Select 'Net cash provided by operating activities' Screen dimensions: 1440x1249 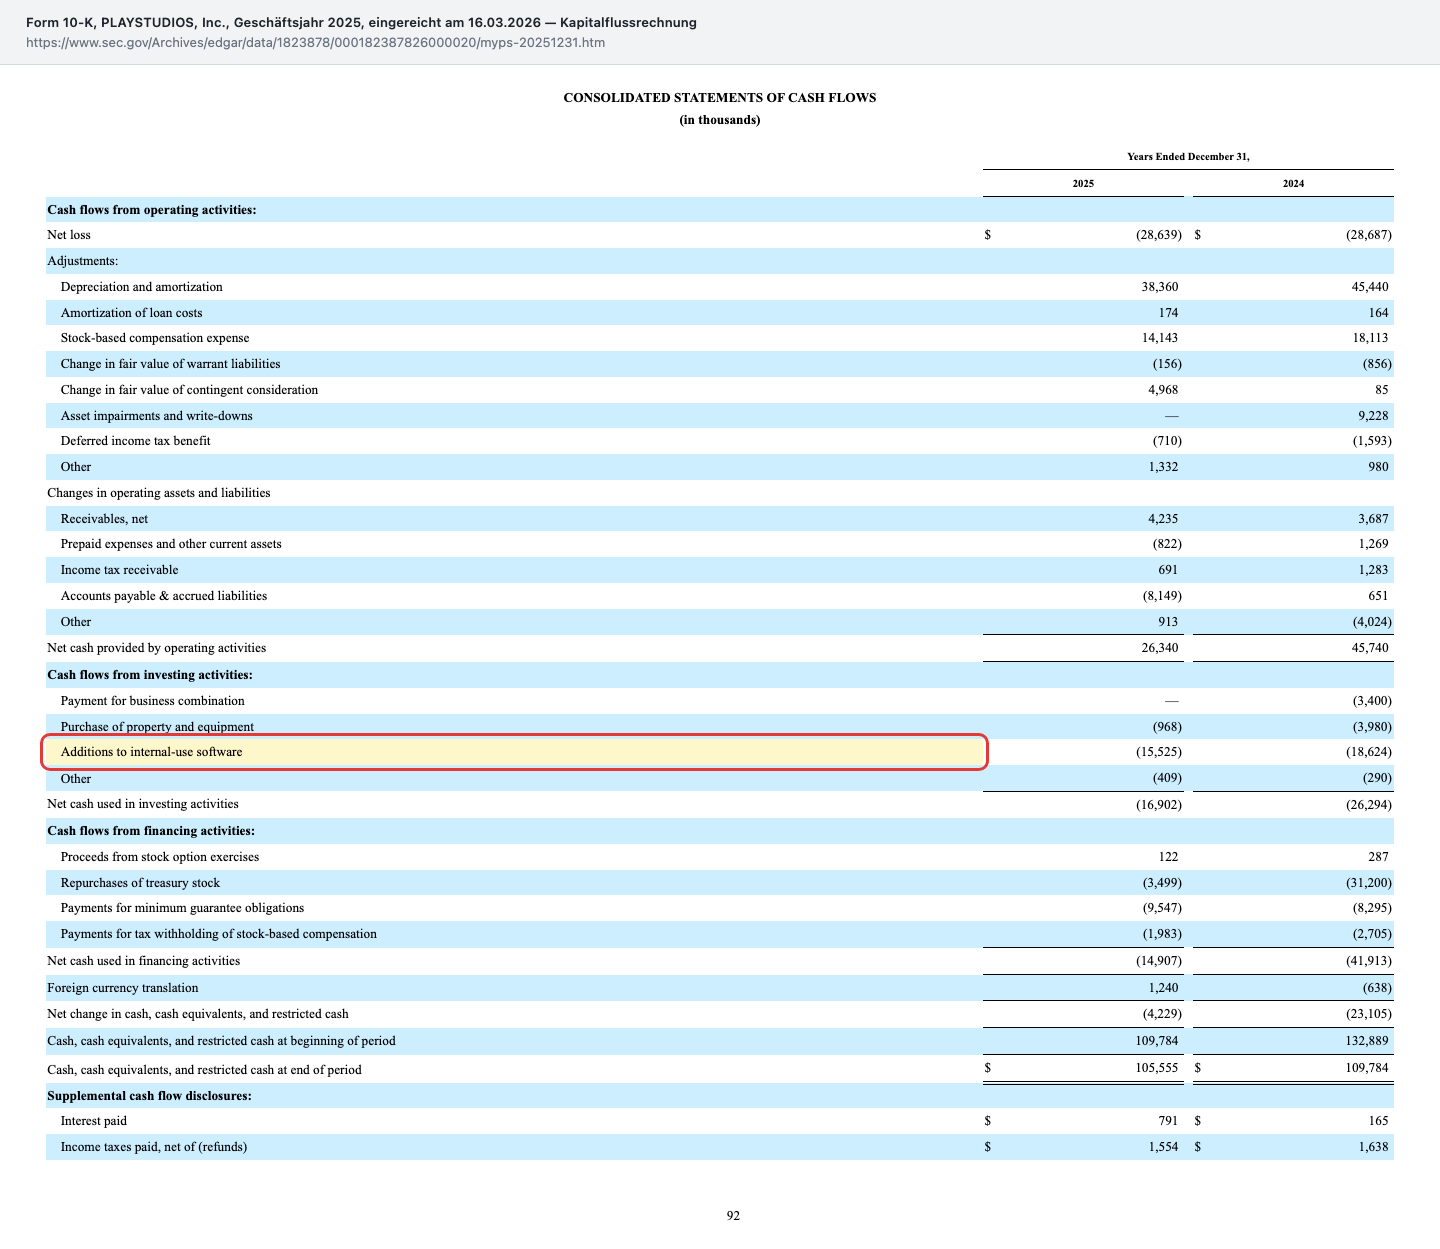pyautogui.click(x=157, y=648)
